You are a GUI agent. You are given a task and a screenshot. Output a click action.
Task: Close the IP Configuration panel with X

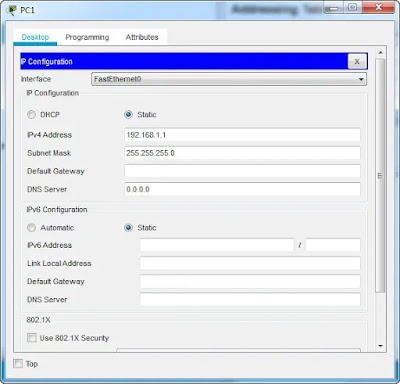click(357, 61)
